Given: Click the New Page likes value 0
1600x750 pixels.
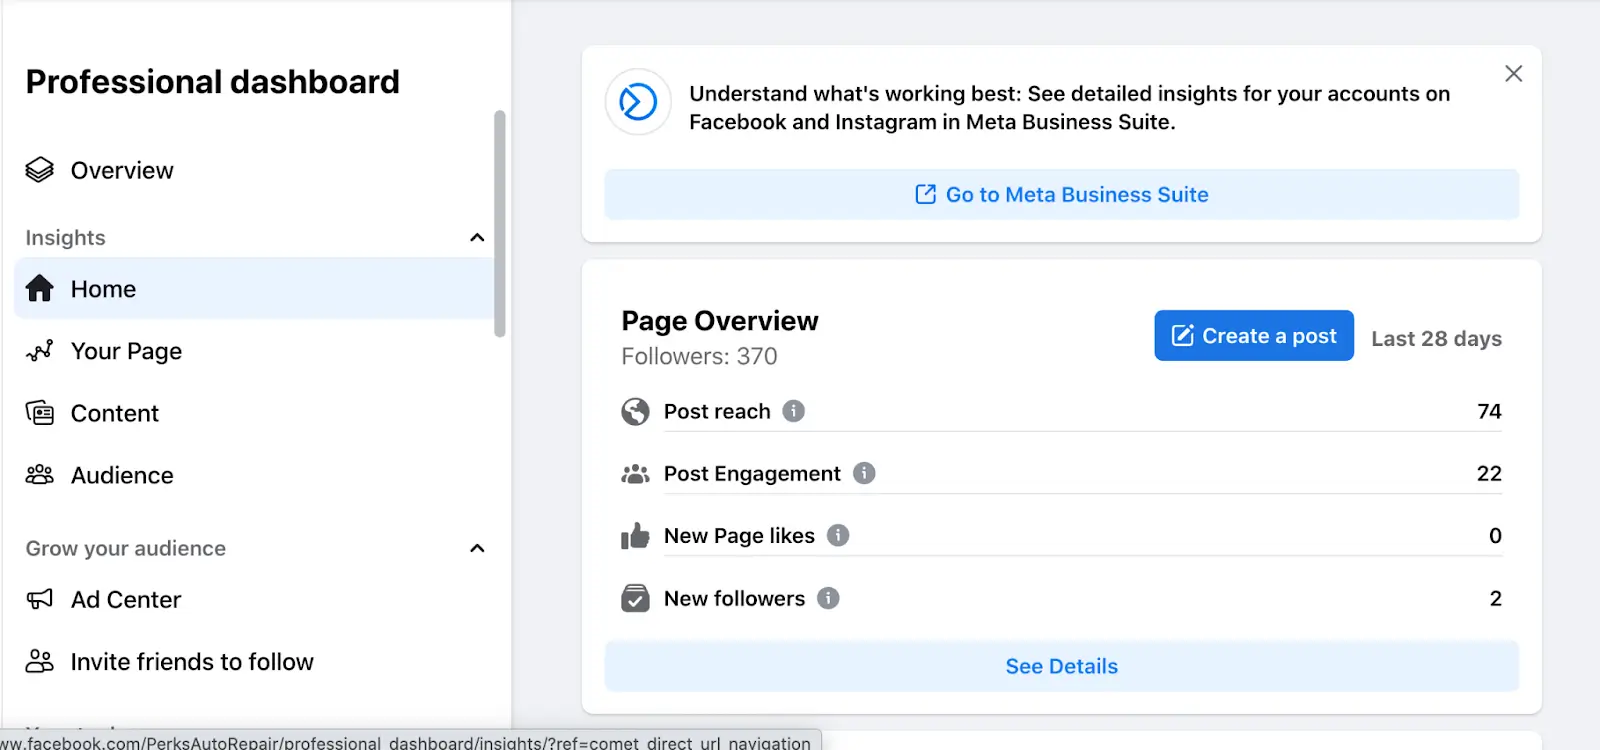Looking at the screenshot, I should pos(1495,536).
